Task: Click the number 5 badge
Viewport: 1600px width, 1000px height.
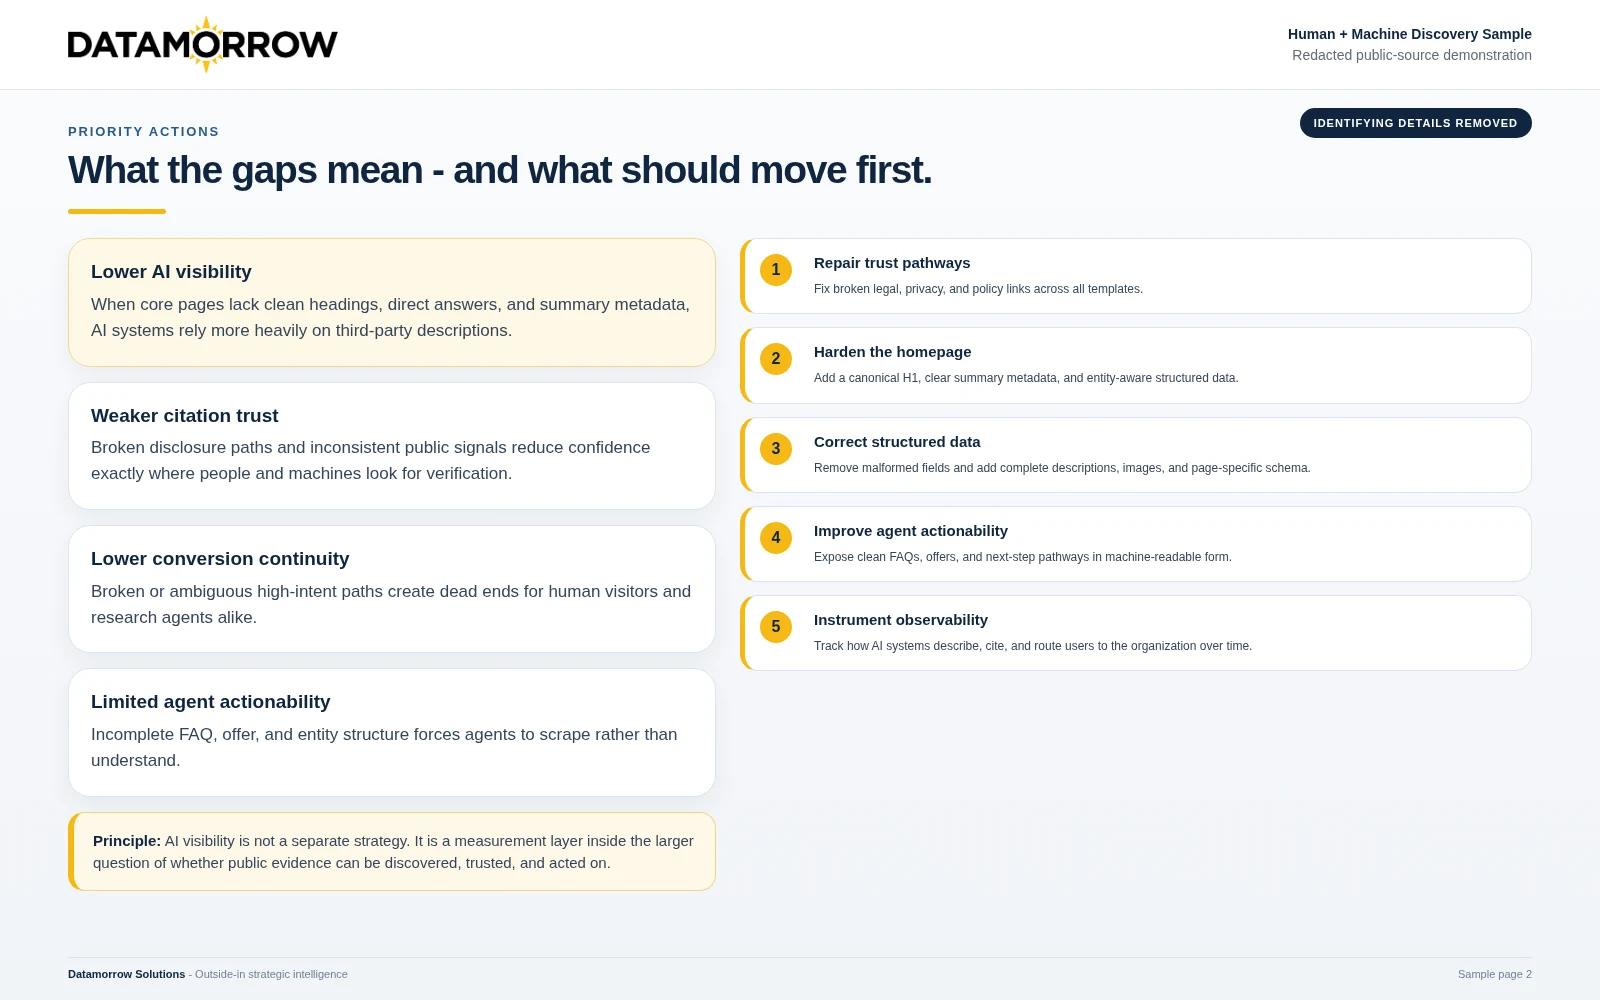Action: [x=776, y=627]
